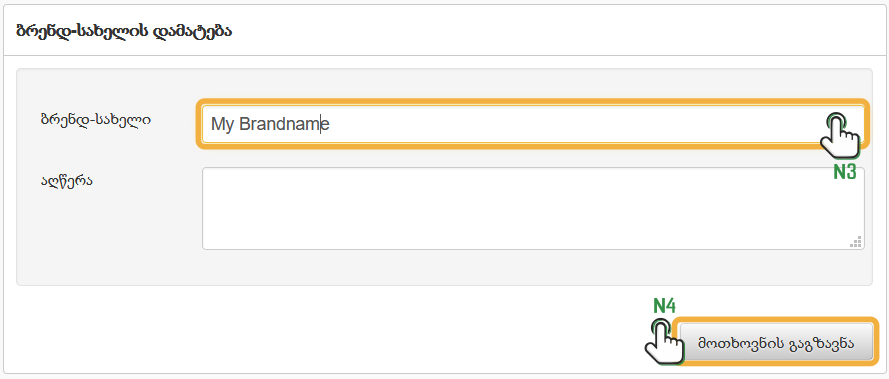889x379 pixels.
Task: Select the აღწერა field label
Action: [x=67, y=181]
